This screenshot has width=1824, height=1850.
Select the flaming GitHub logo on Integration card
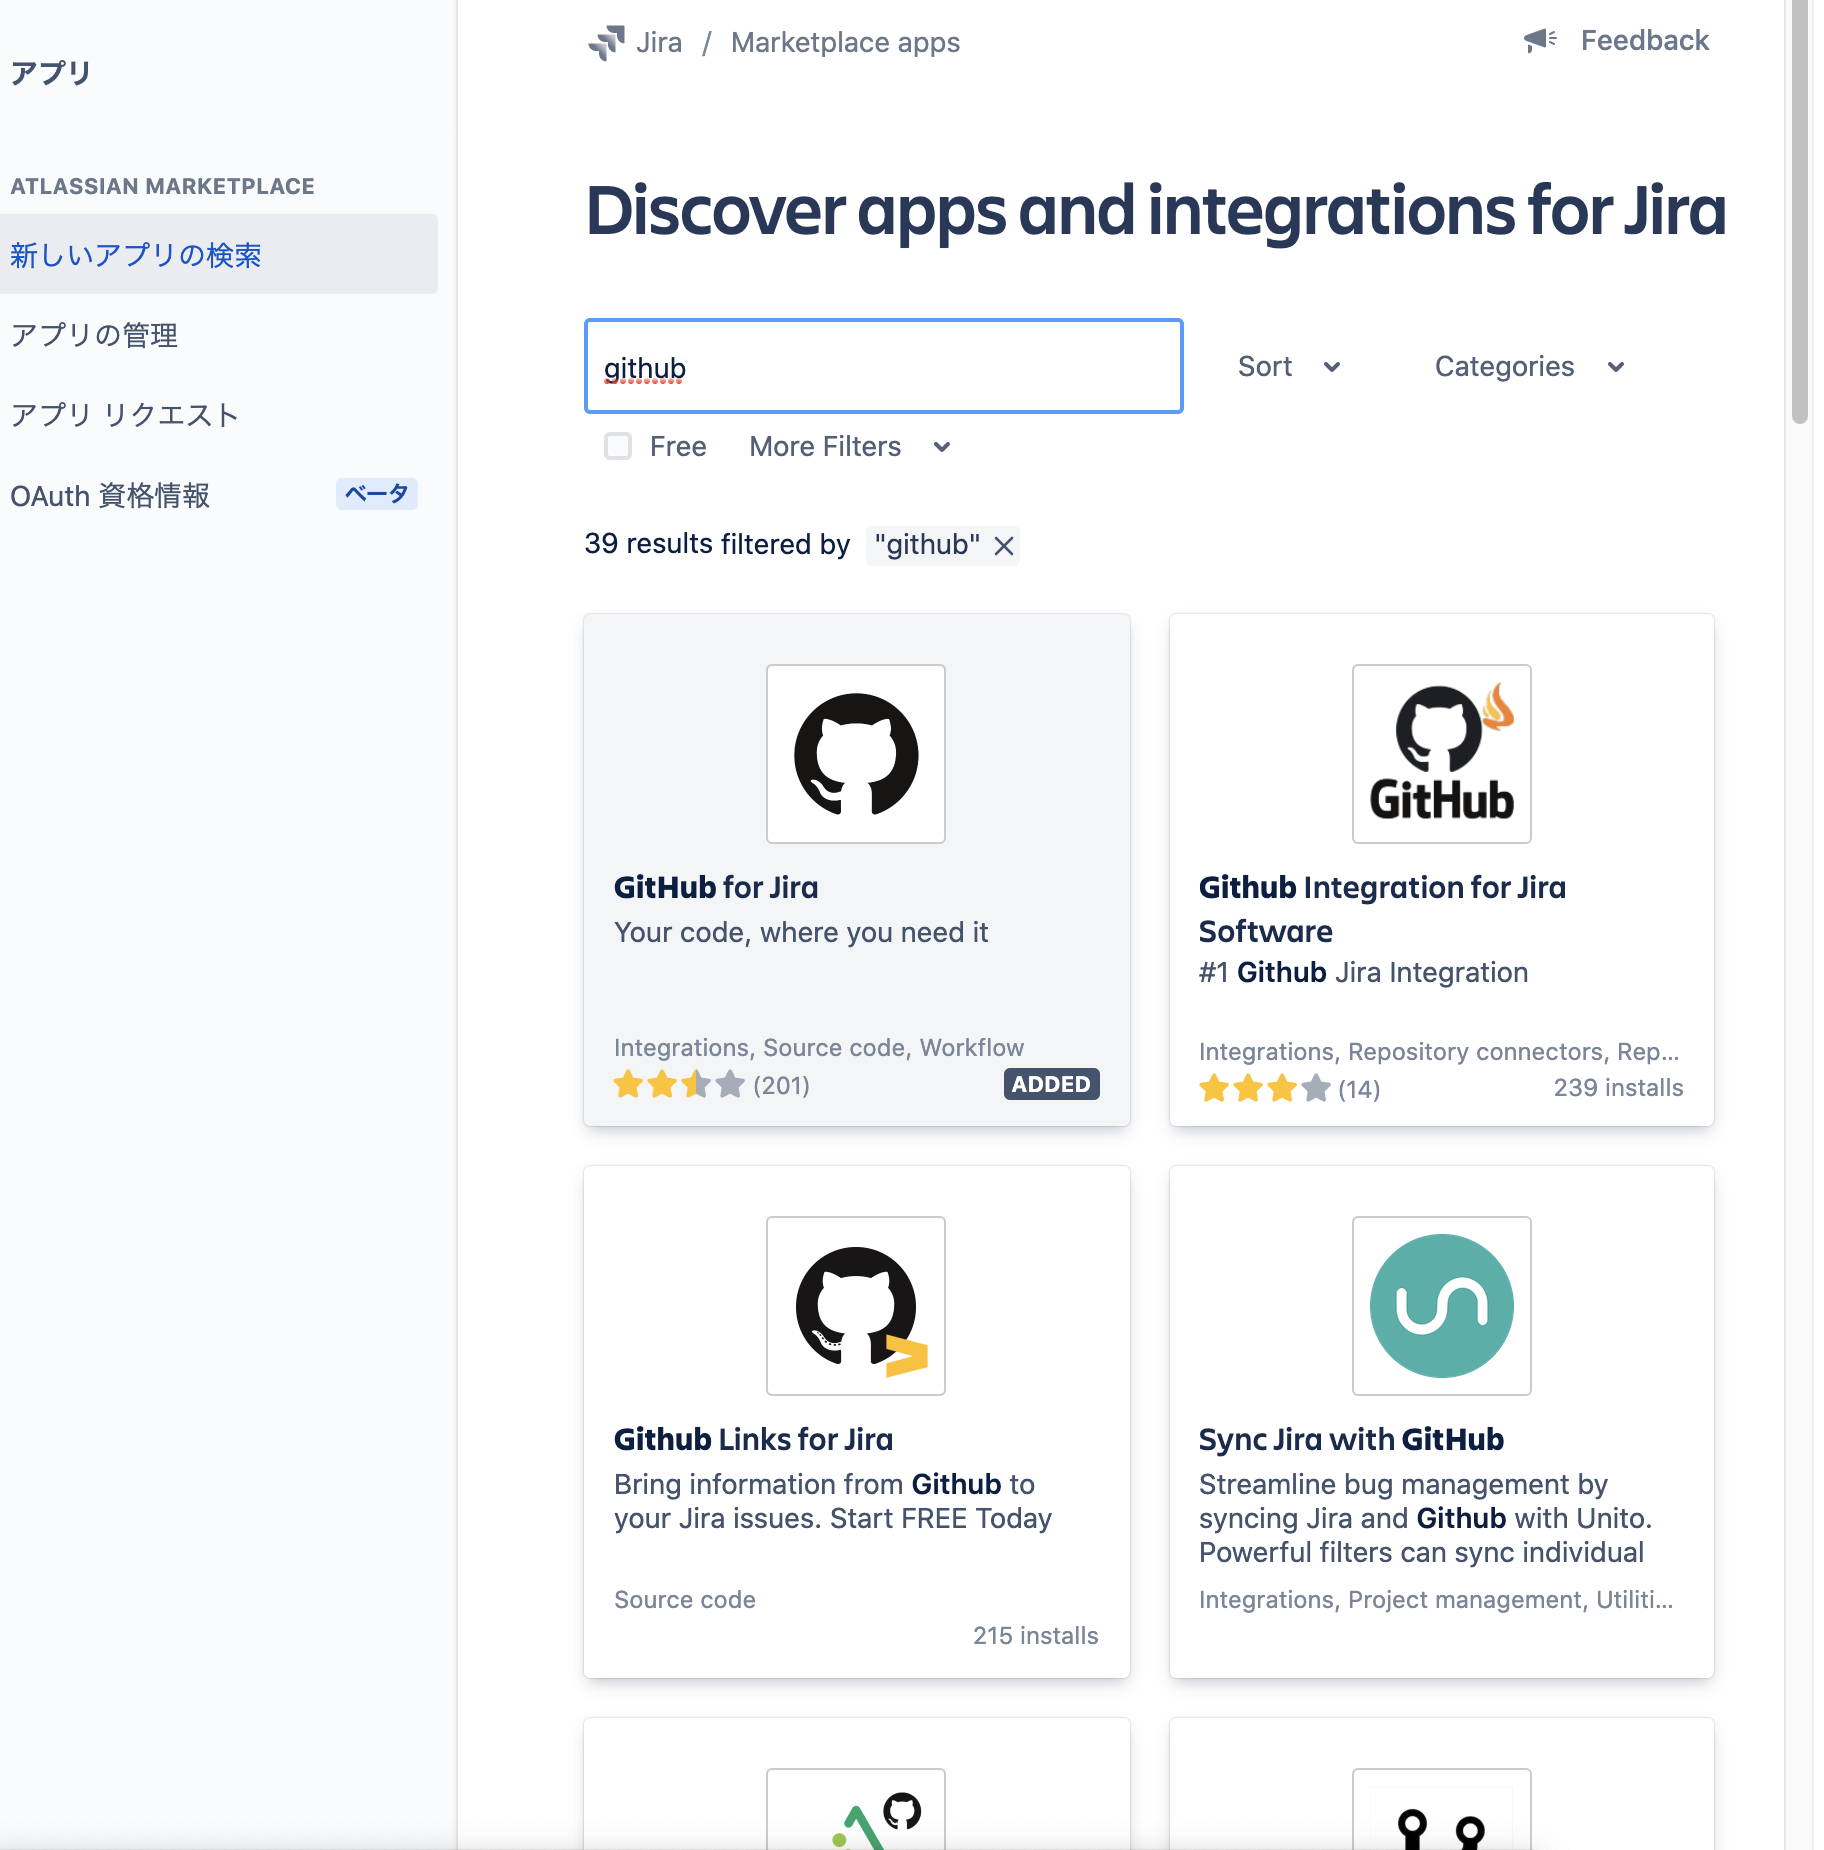(x=1440, y=753)
